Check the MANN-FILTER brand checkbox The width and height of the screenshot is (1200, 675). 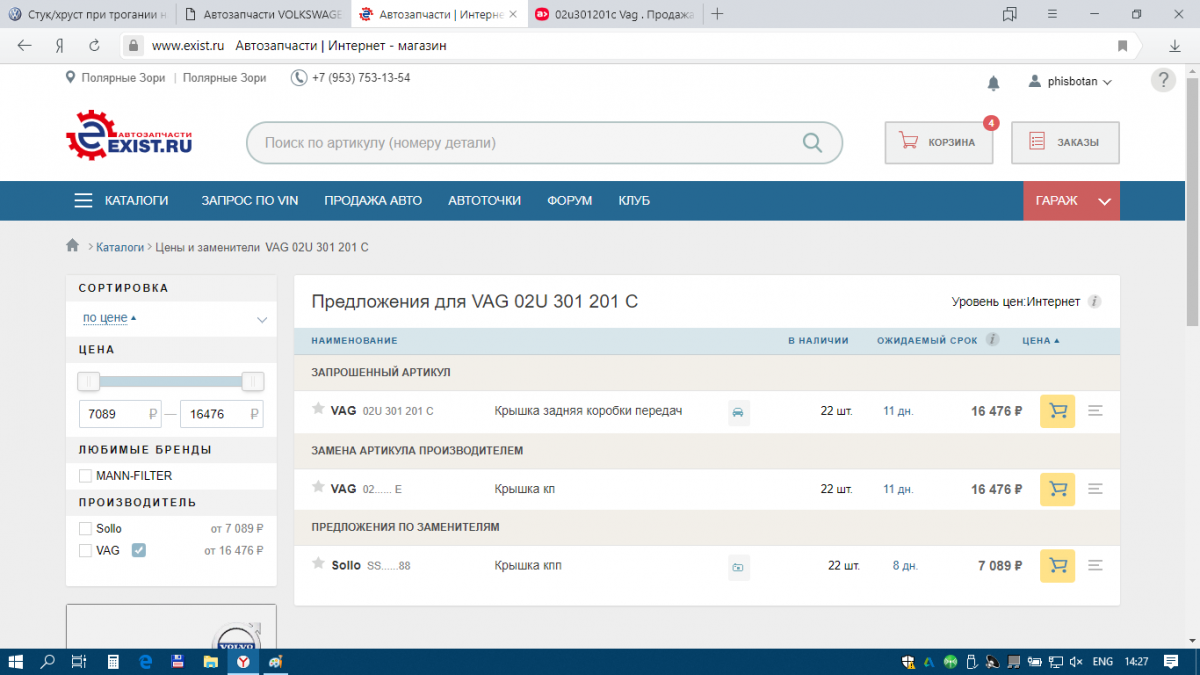85,476
